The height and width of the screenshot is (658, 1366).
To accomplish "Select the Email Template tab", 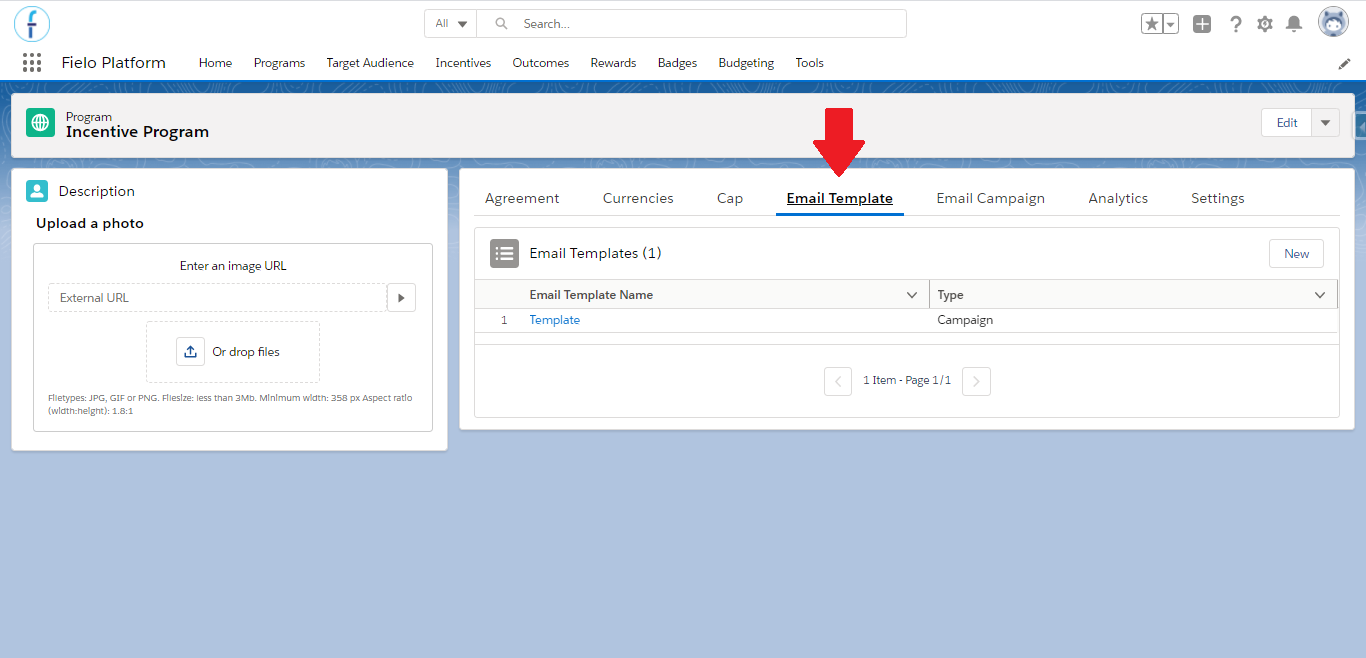I will [x=840, y=198].
